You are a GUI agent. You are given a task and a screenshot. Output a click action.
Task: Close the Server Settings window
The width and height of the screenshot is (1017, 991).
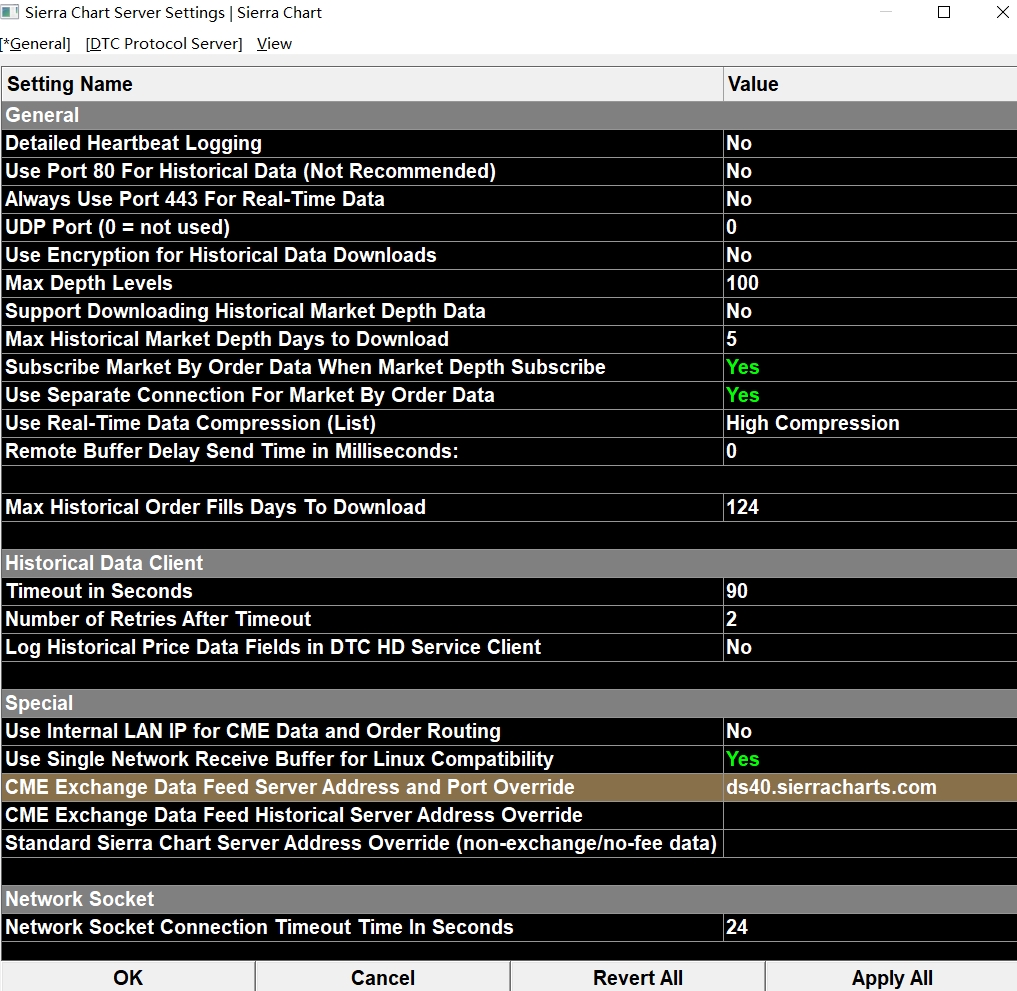click(1002, 12)
